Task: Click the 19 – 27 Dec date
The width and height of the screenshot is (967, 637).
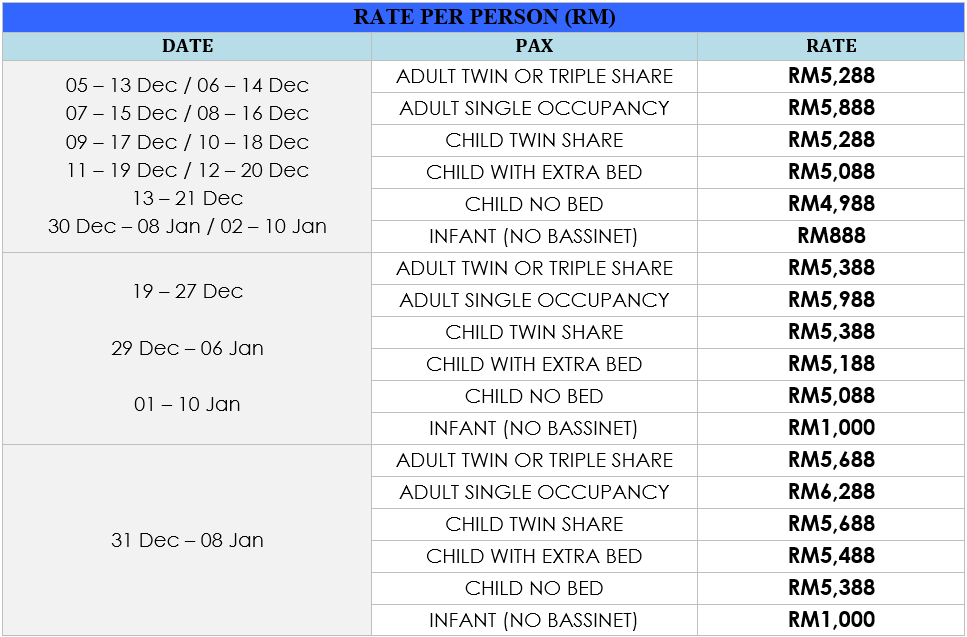Action: click(x=187, y=291)
